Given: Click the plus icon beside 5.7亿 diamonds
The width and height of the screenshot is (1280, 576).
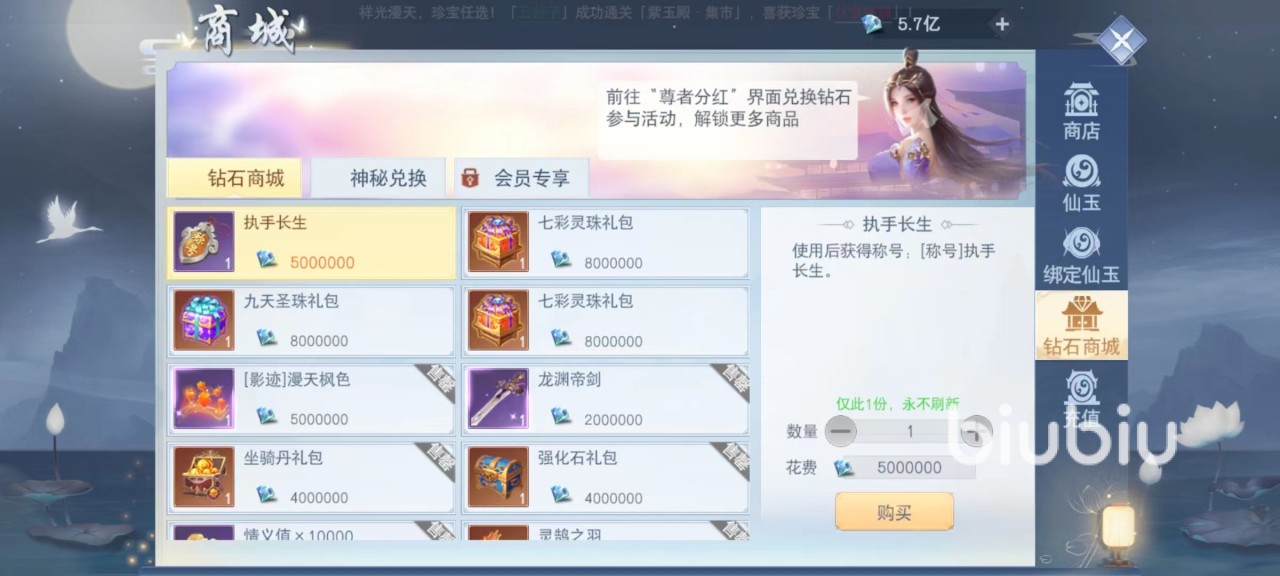Looking at the screenshot, I should (x=1002, y=24).
